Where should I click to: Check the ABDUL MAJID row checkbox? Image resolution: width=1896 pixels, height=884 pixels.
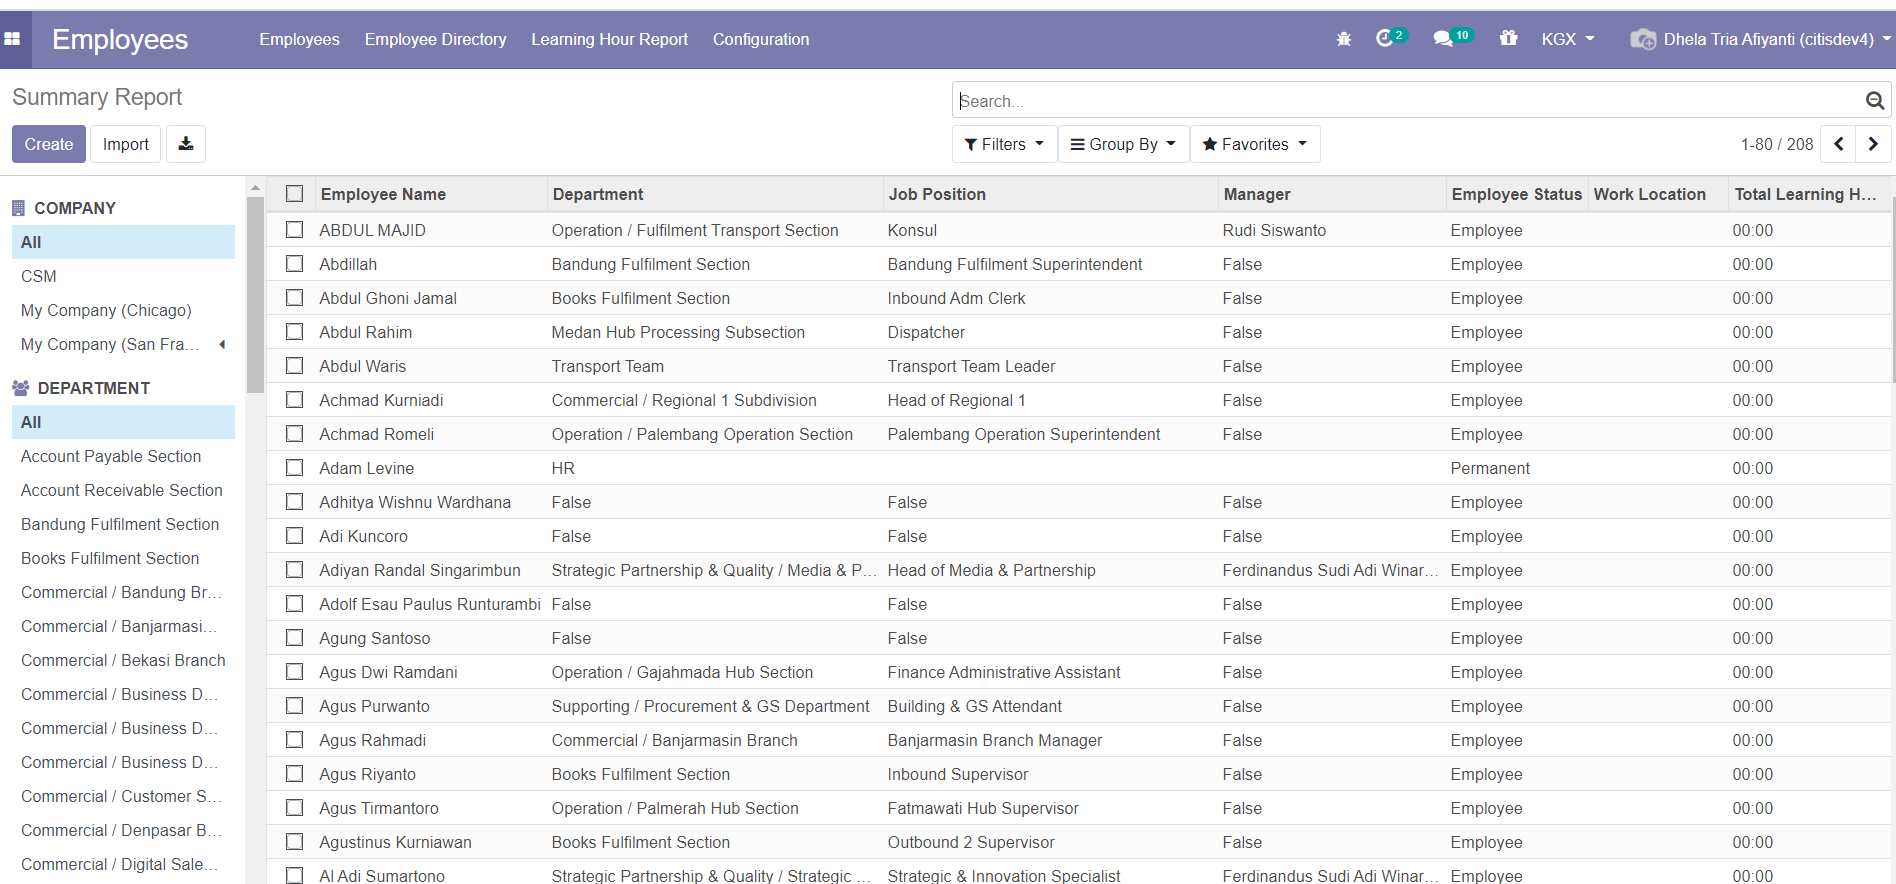(294, 229)
